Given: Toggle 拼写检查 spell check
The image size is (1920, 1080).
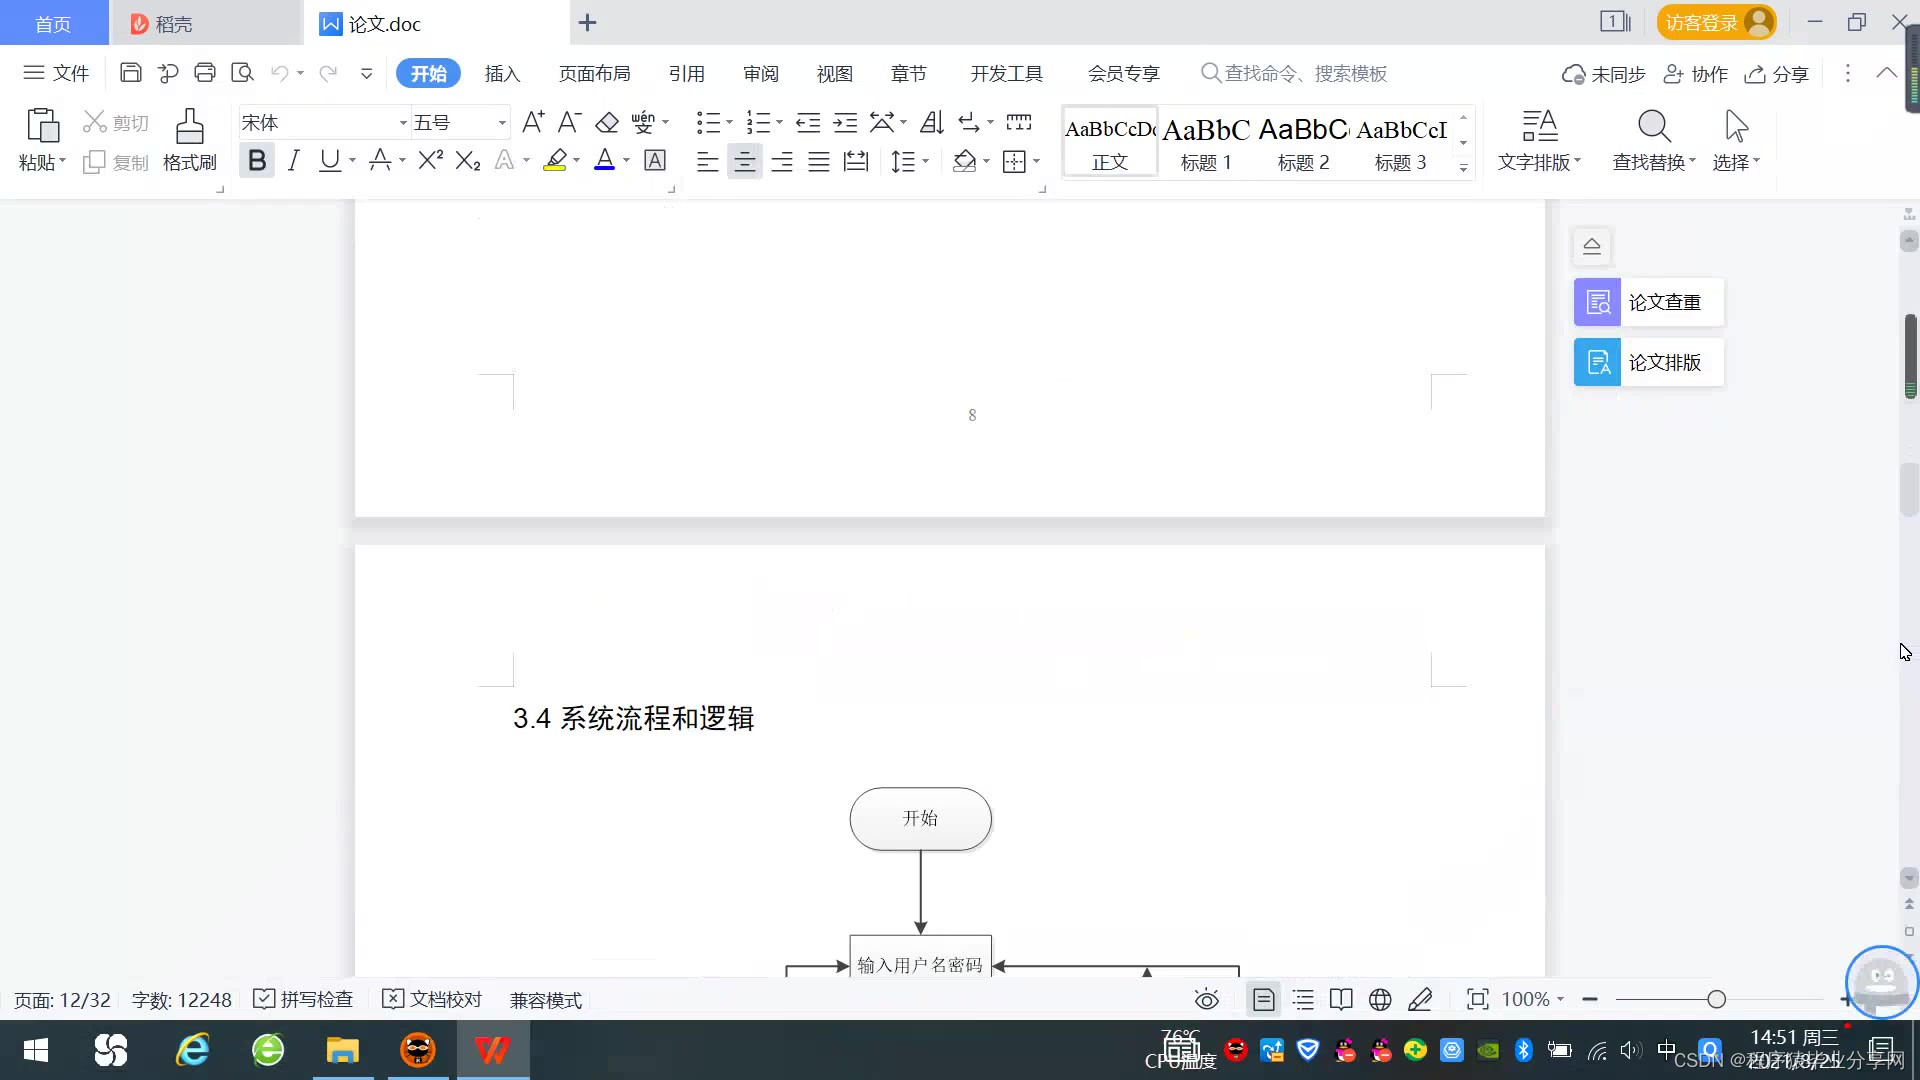Looking at the screenshot, I should pyautogui.click(x=304, y=1000).
